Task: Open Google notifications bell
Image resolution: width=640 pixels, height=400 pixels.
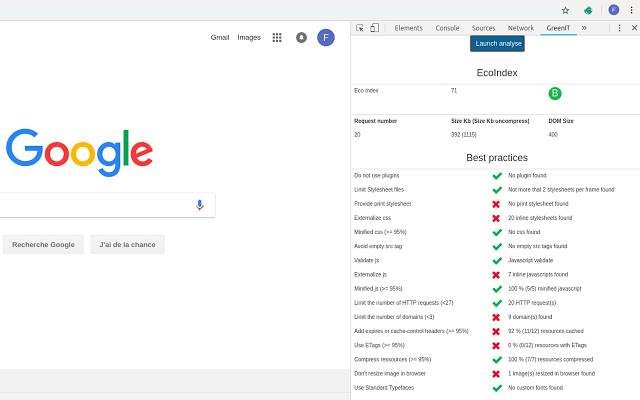Action: (x=301, y=38)
